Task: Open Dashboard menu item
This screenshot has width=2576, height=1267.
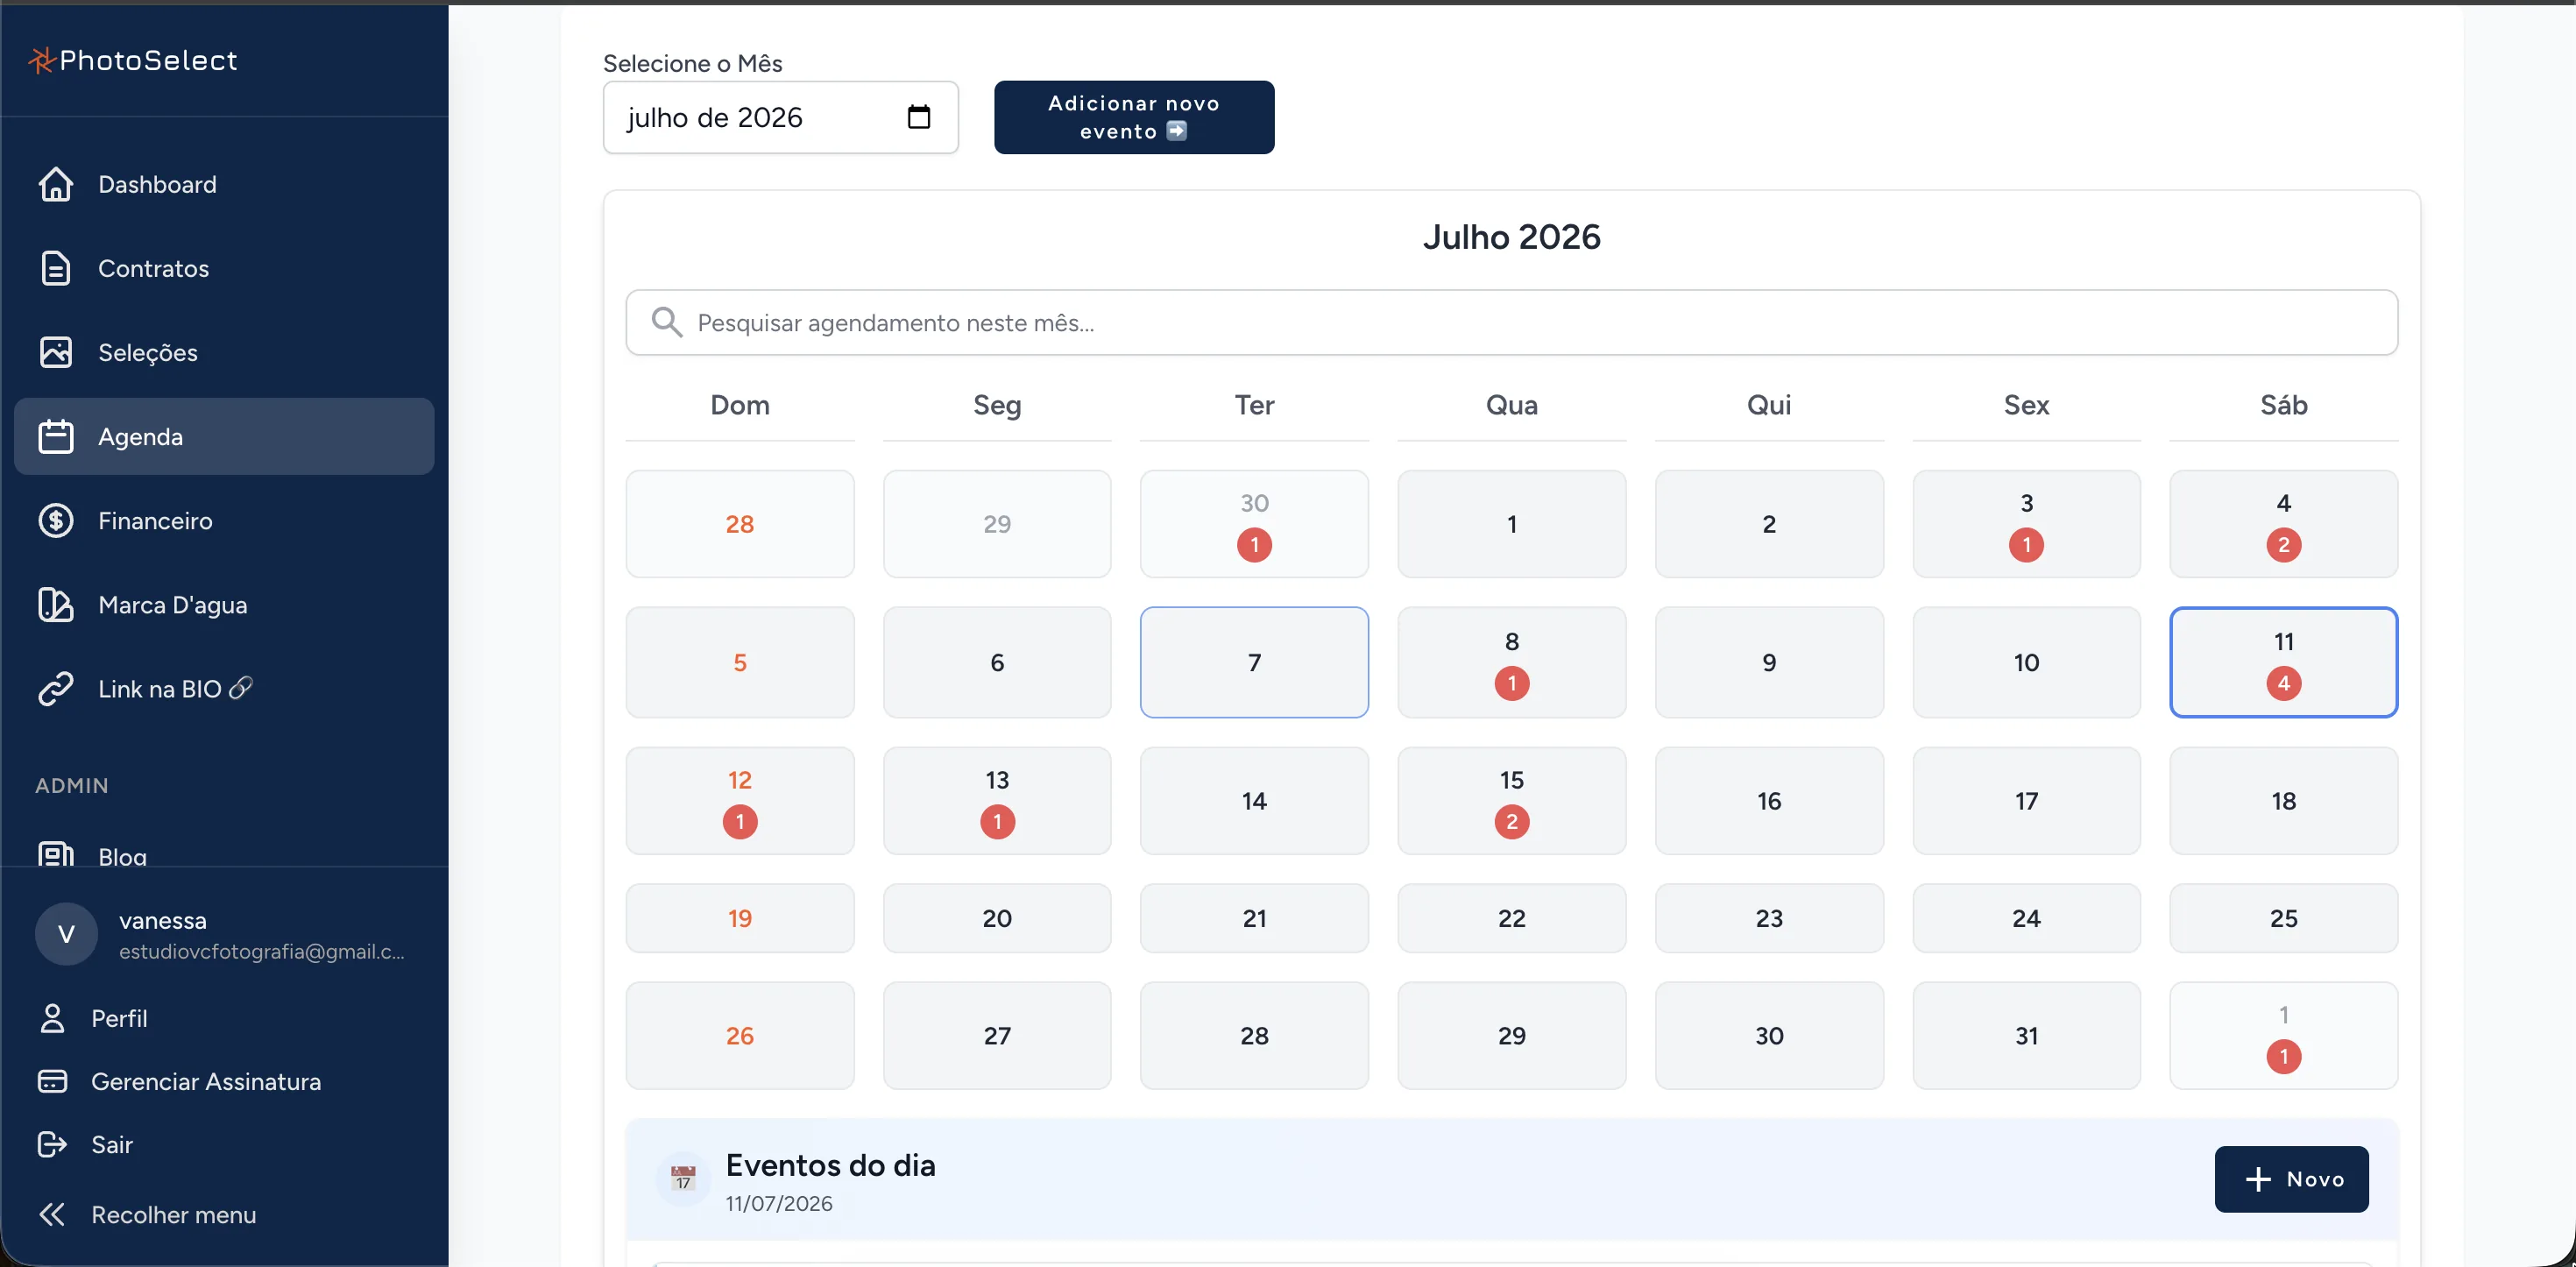Action: (224, 184)
